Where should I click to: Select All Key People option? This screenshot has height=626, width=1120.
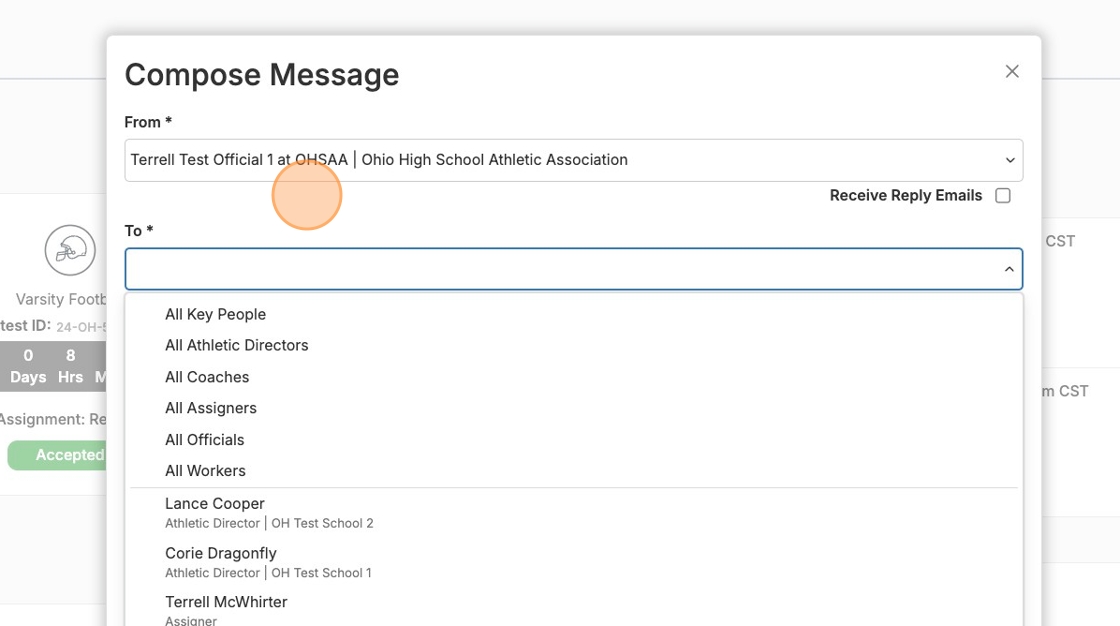(215, 314)
